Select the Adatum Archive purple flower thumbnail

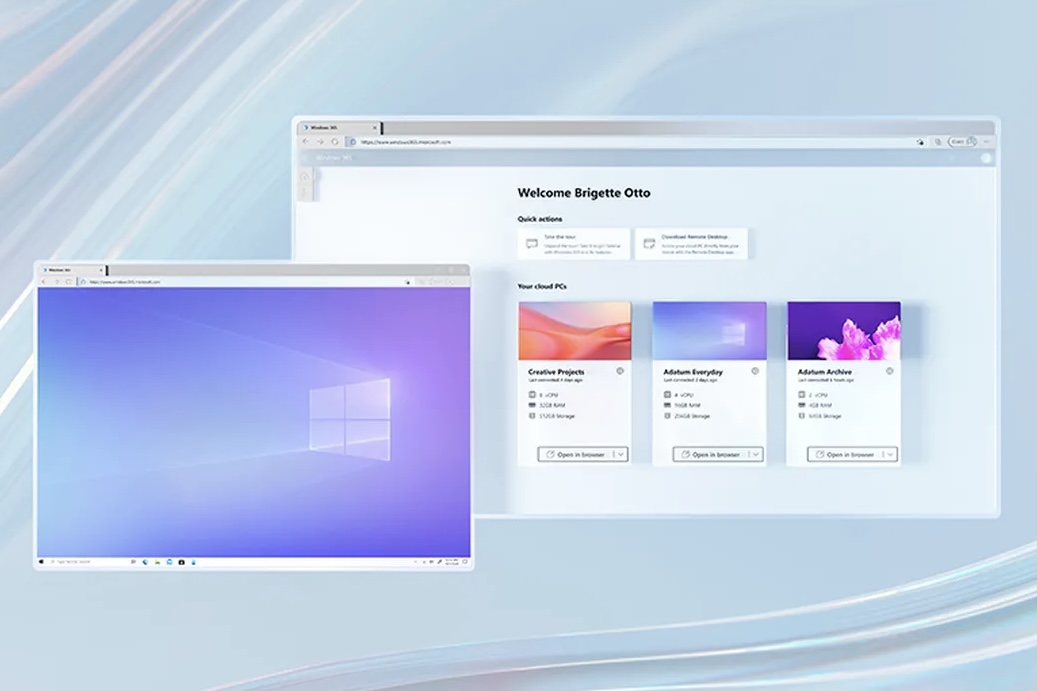tap(844, 331)
